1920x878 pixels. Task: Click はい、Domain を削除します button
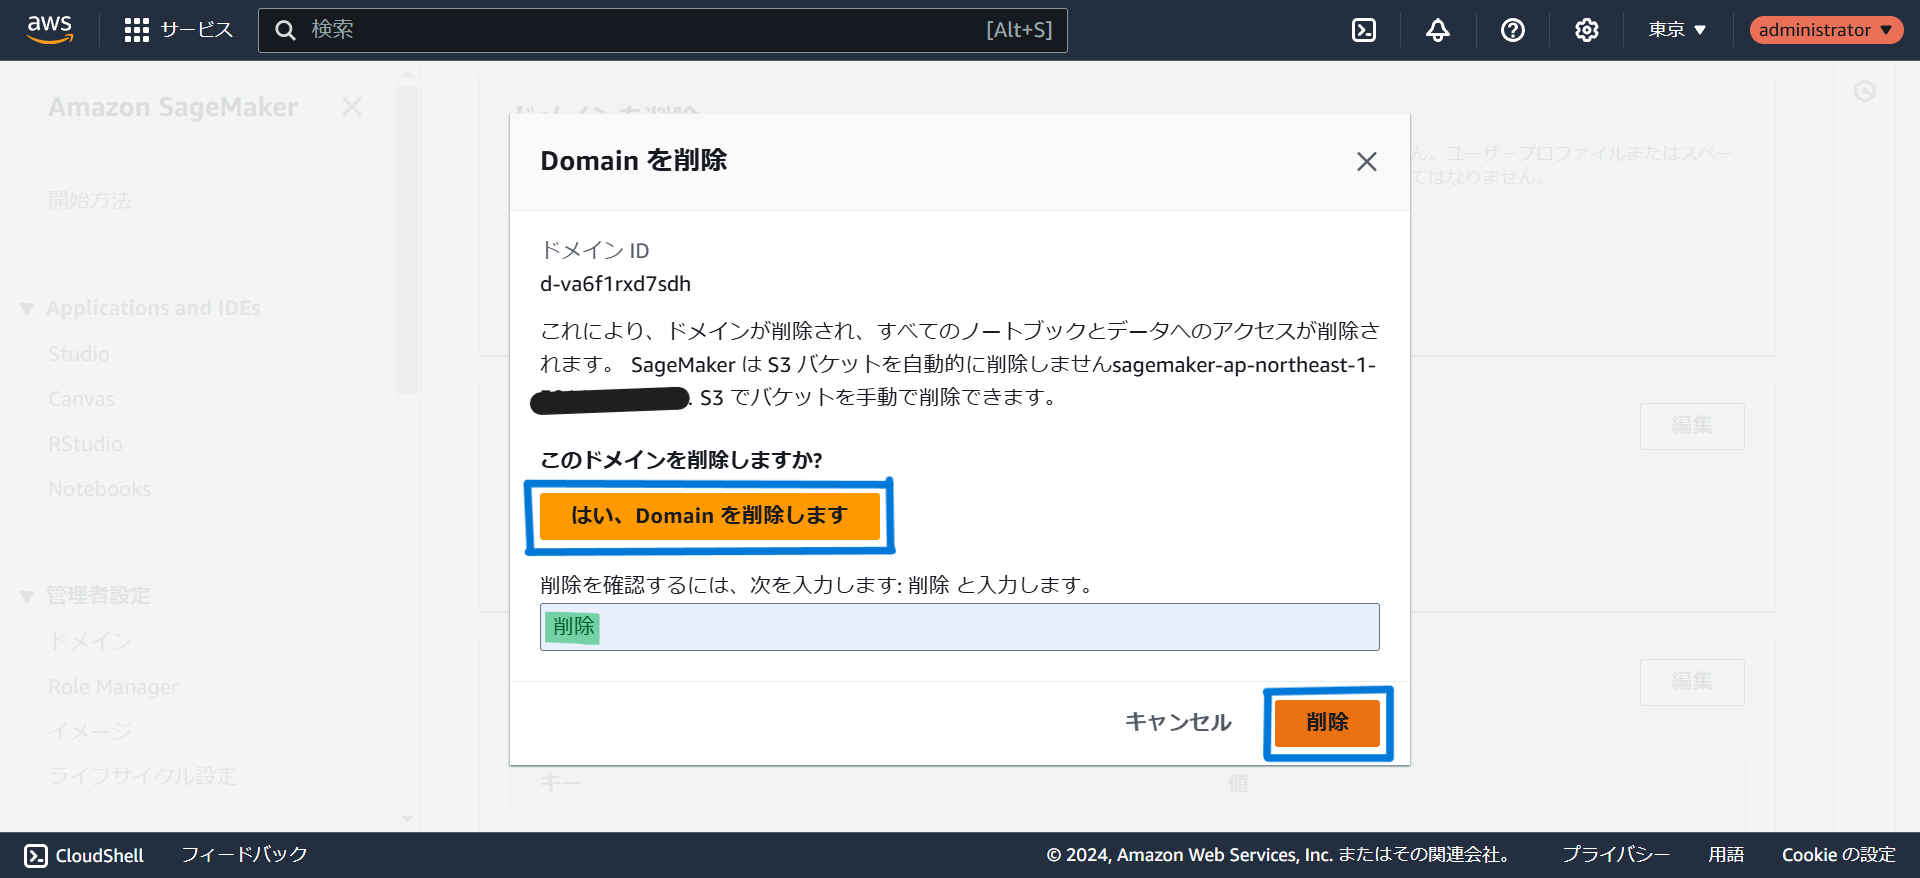[x=709, y=516]
